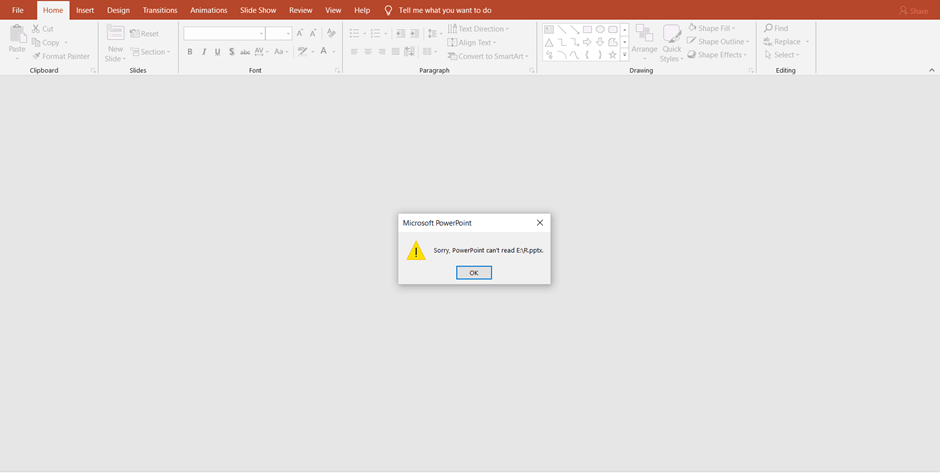
Task: Click the Arrange button
Action: pos(644,43)
